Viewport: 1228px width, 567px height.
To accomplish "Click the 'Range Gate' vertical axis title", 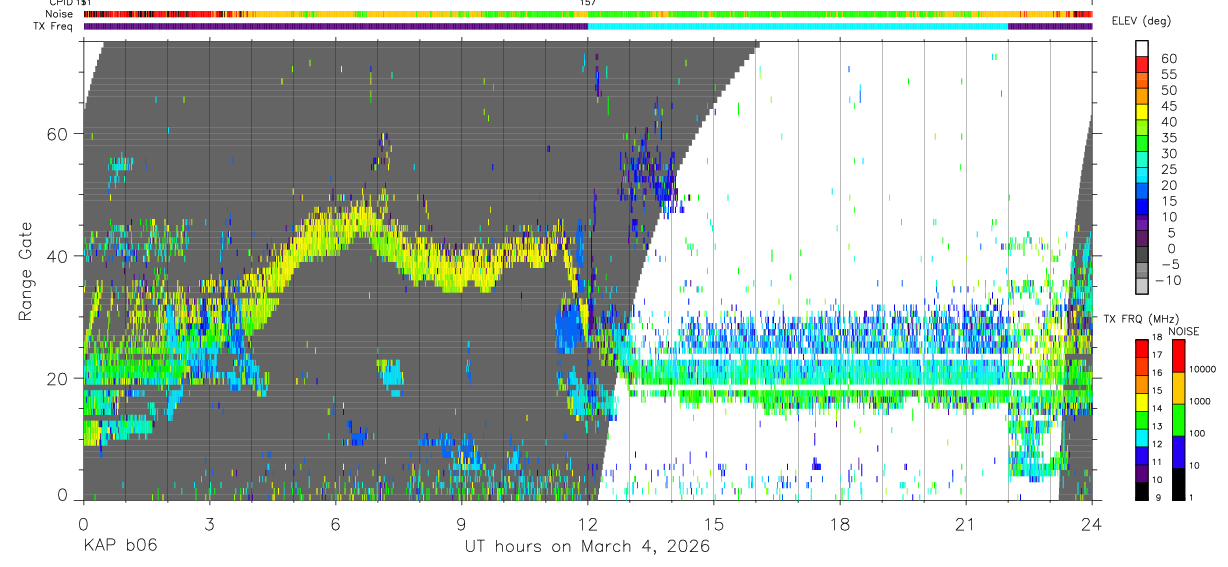I will point(24,272).
